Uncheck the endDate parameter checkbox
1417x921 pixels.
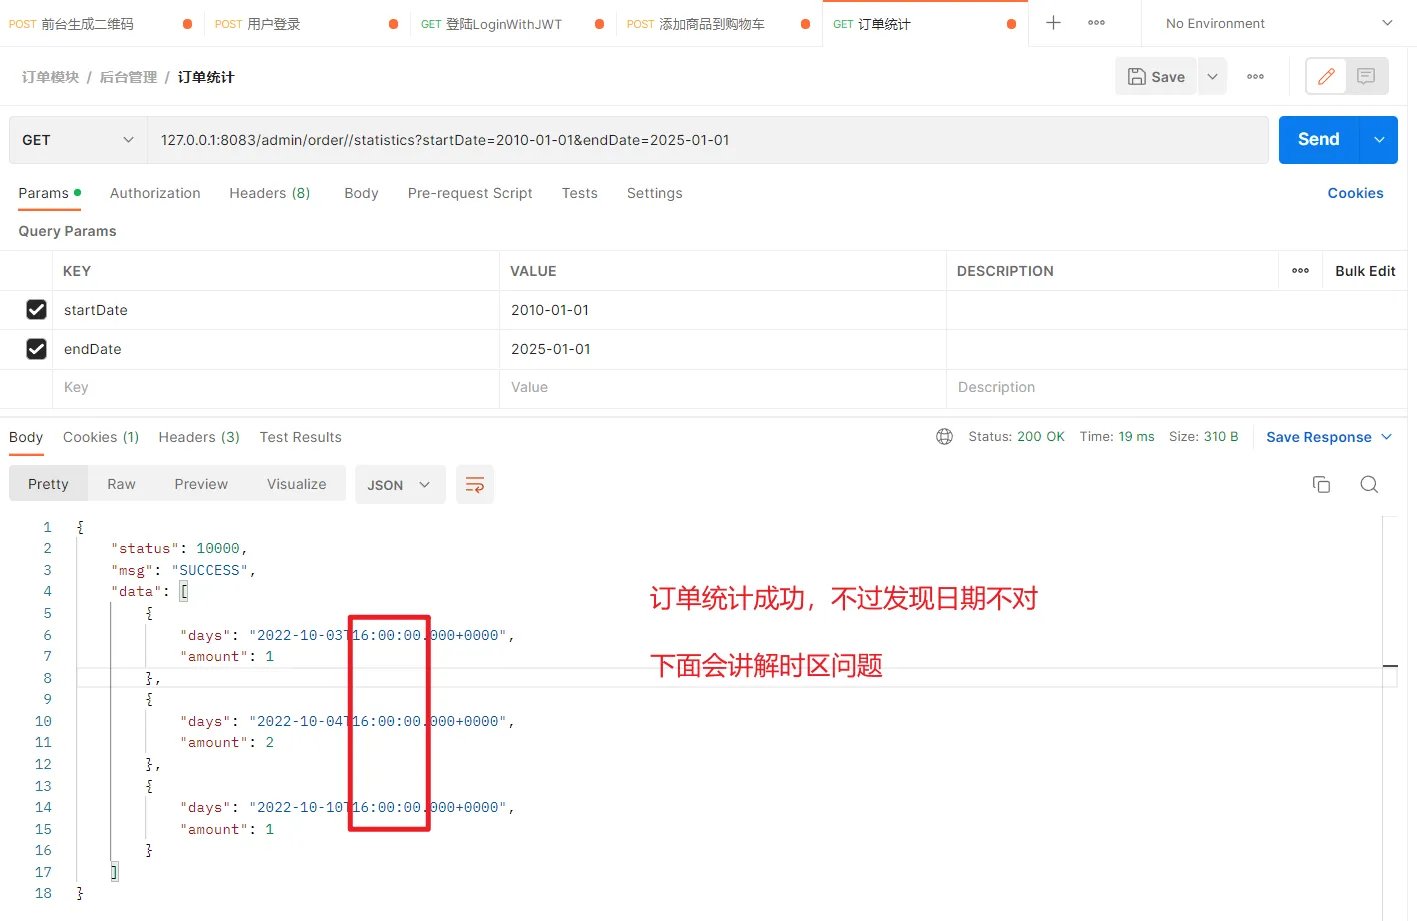[x=36, y=349]
